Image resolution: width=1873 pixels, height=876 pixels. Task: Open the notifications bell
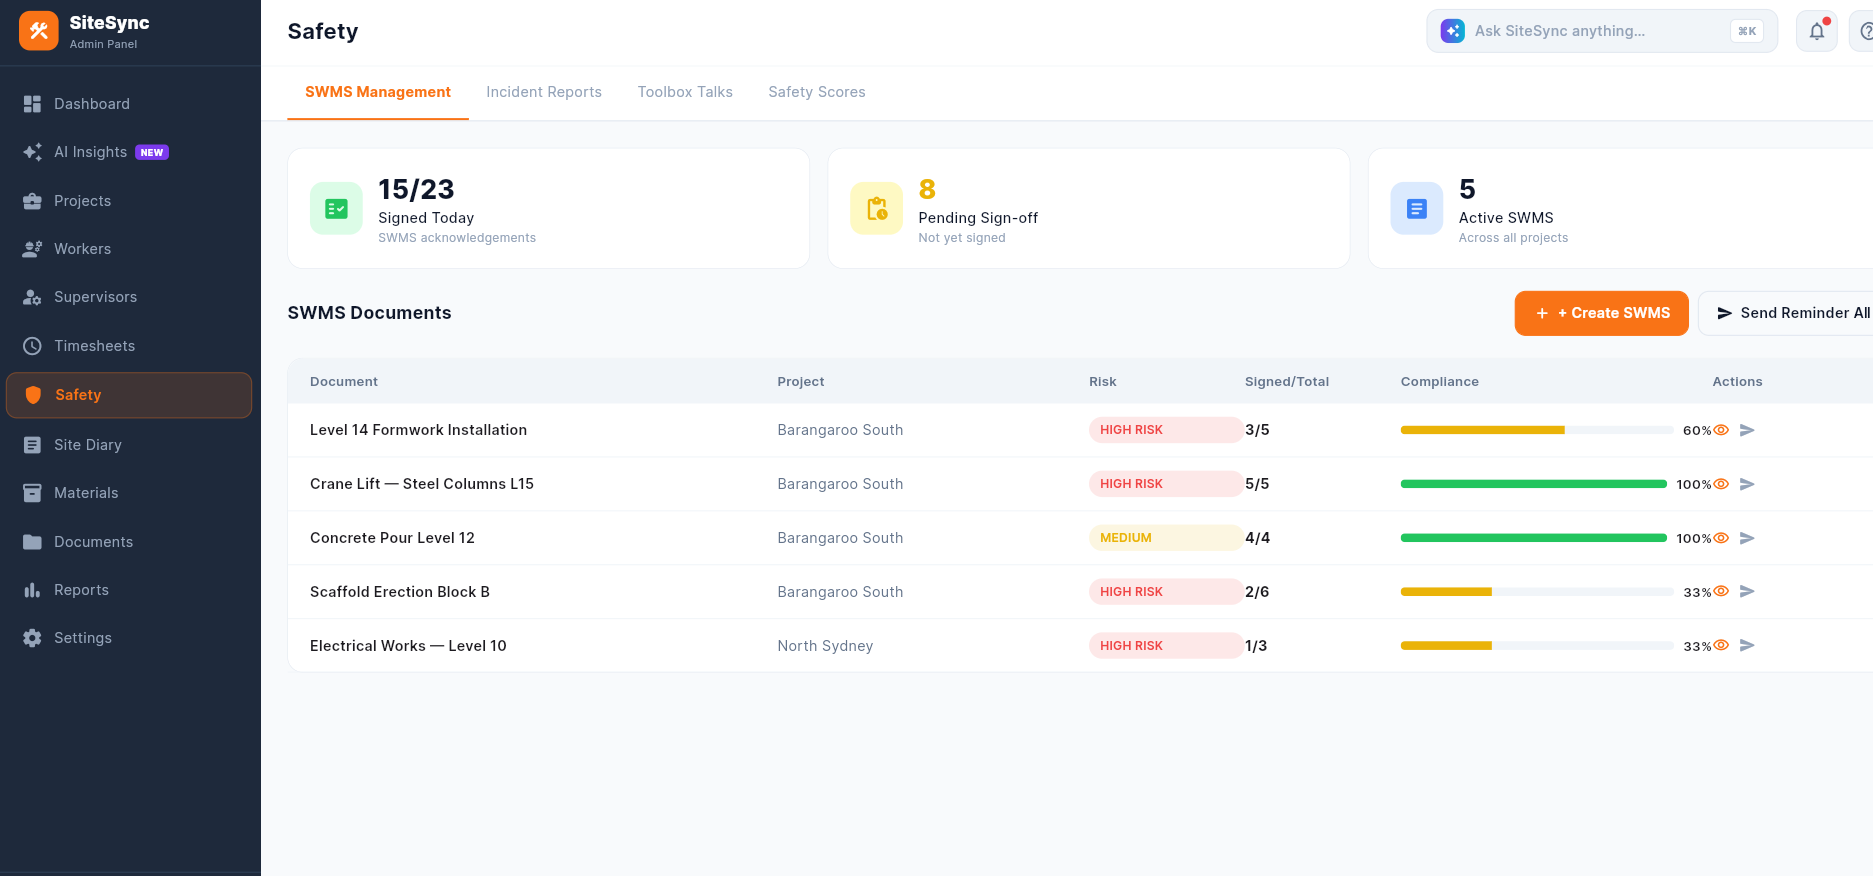pyautogui.click(x=1817, y=31)
